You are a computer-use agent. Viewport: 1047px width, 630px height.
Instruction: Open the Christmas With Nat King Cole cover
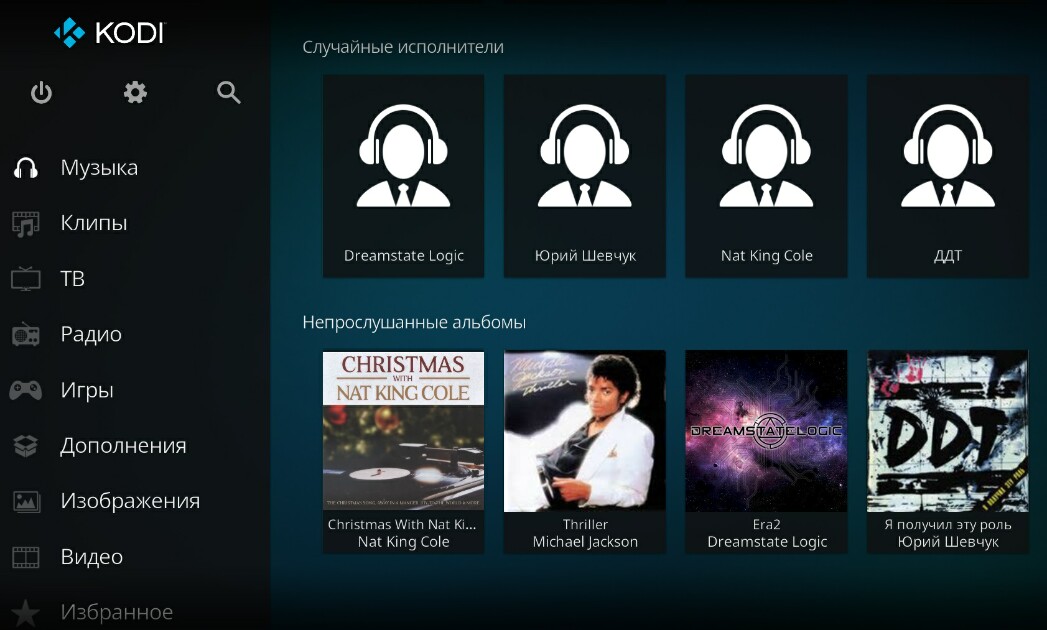[403, 431]
